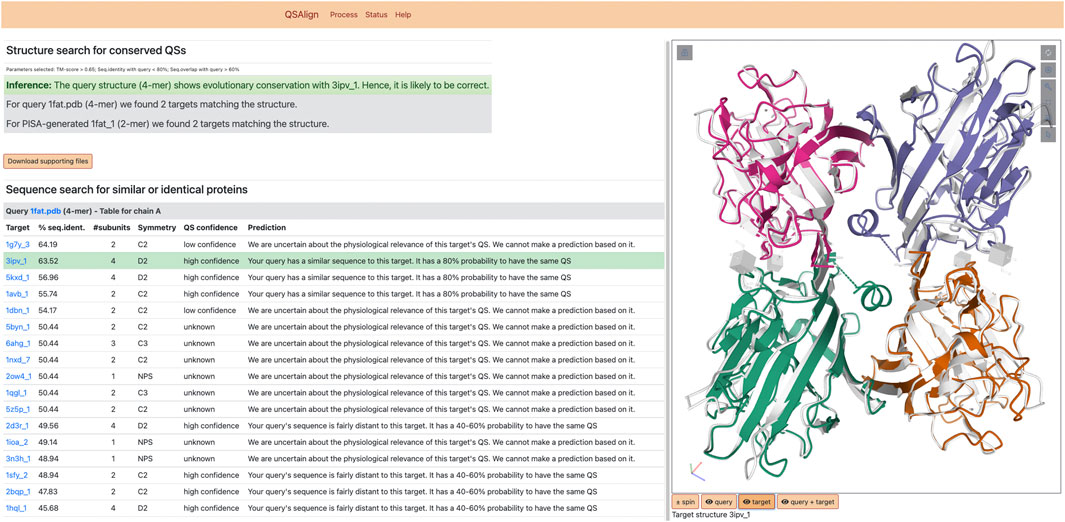This screenshot has height=522, width=1065.
Task: Open target link 1sfy_2
Action: [x=18, y=475]
